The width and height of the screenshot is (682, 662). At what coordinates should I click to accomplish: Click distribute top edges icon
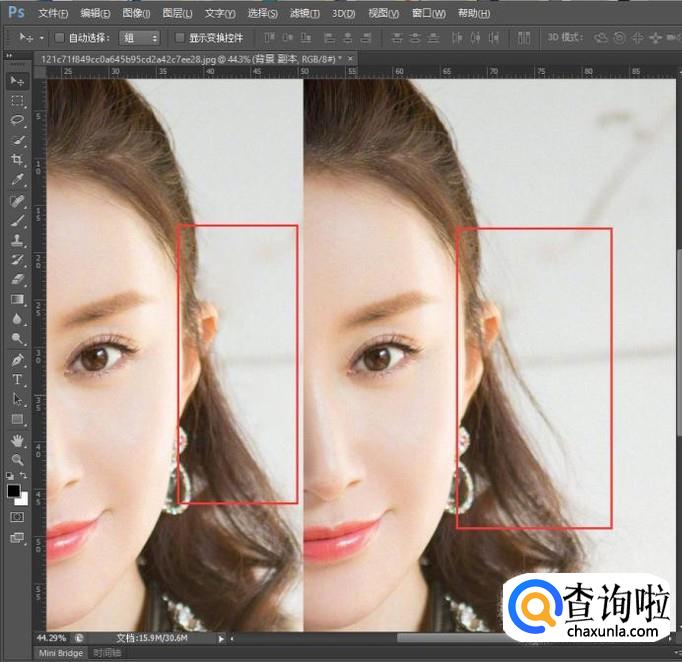(397, 38)
